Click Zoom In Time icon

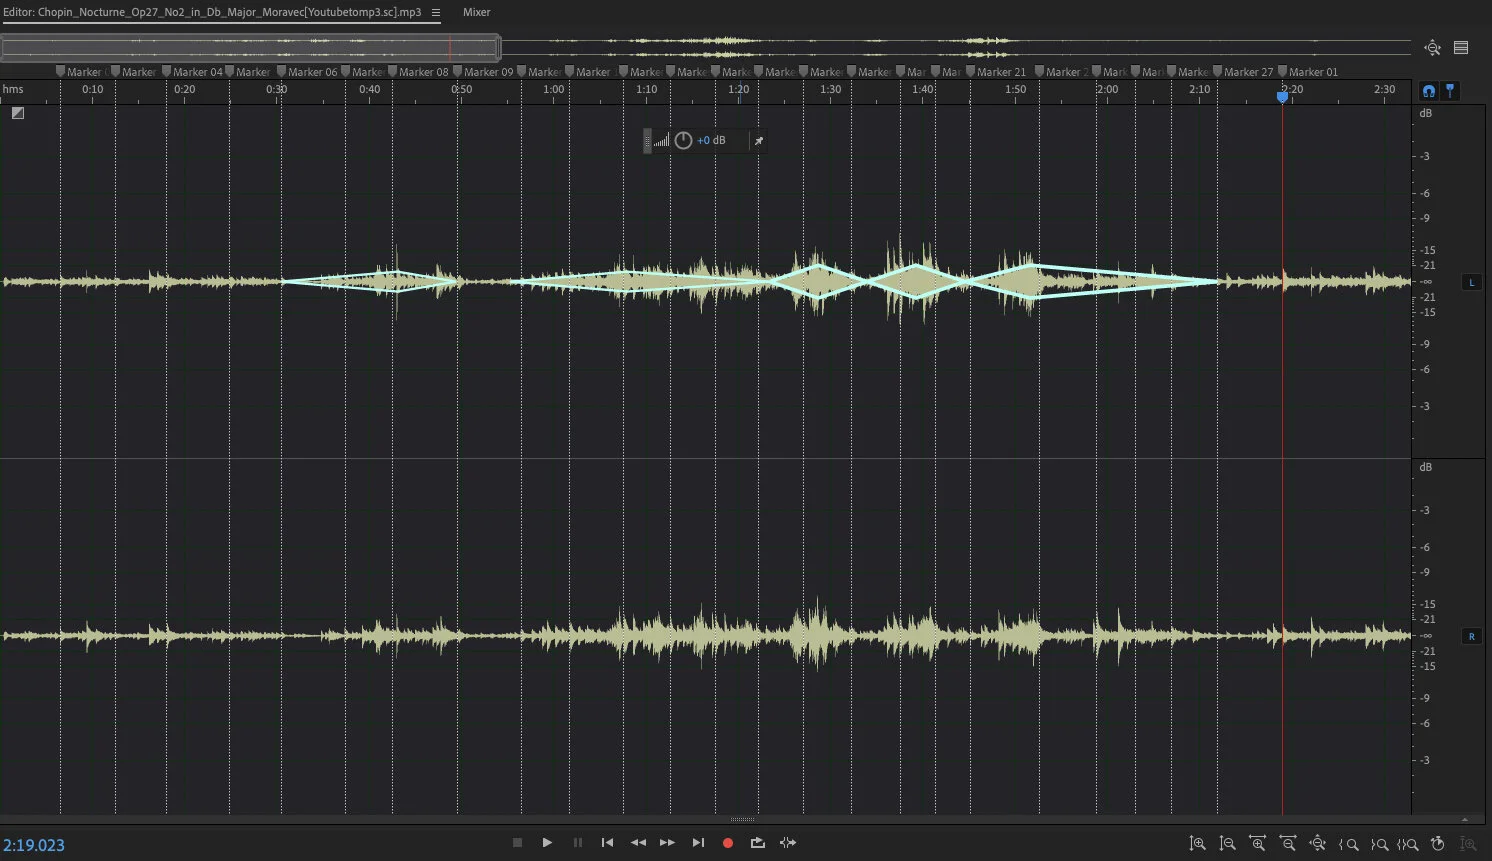(x=1258, y=844)
